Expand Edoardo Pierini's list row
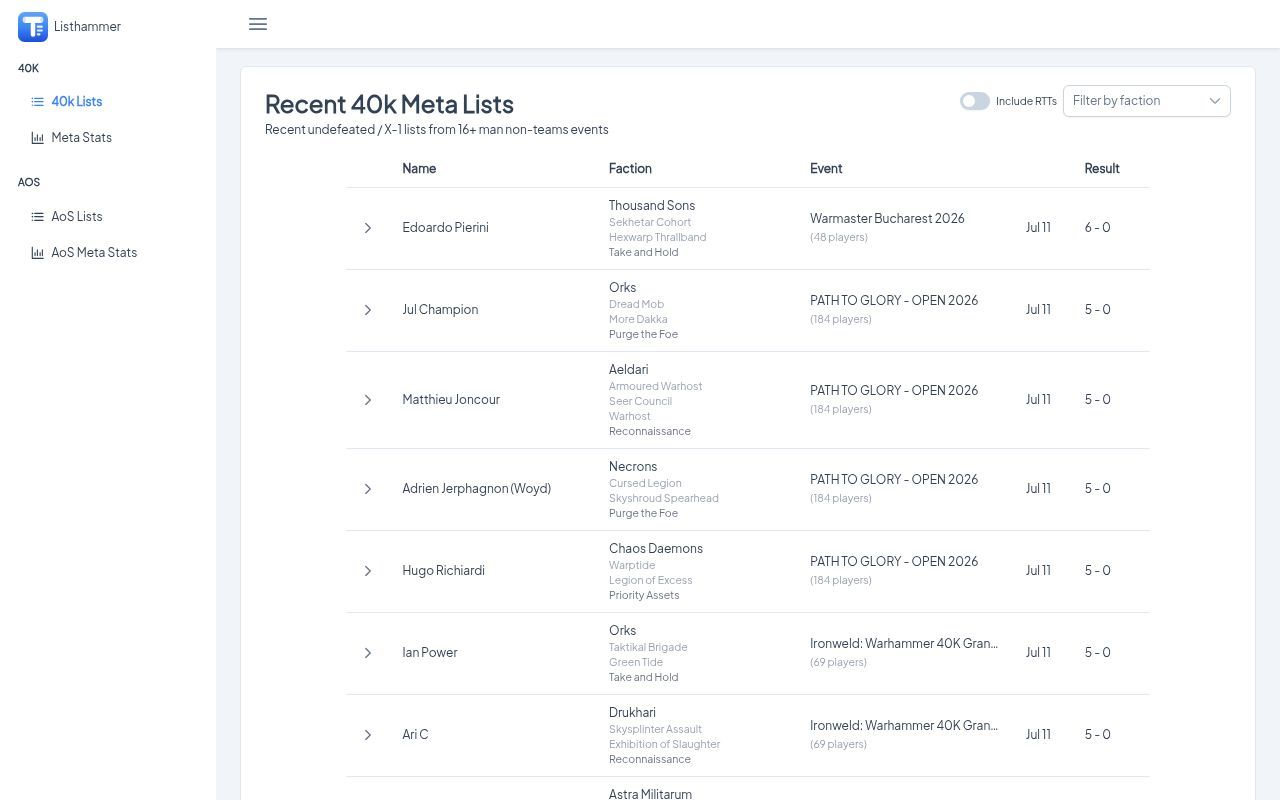The width and height of the screenshot is (1280, 800). coord(368,228)
